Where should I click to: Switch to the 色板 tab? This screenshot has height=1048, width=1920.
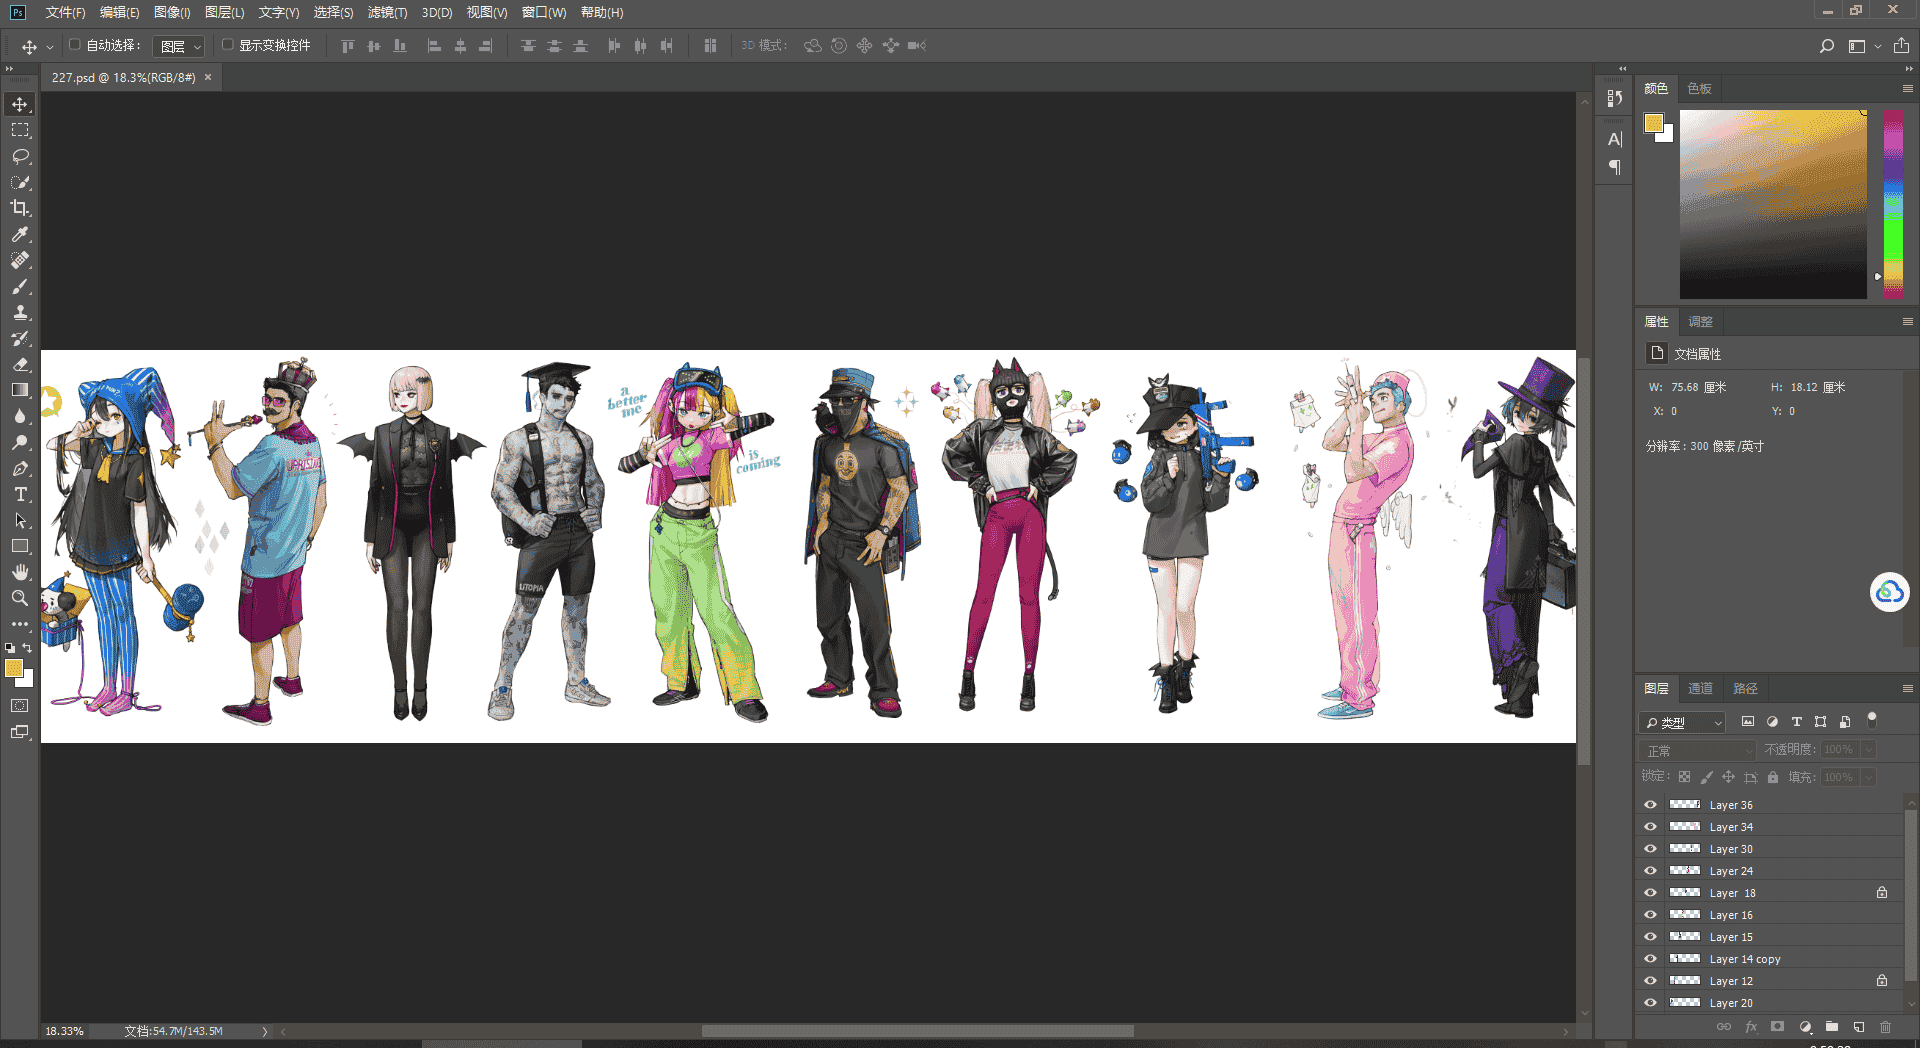point(1699,88)
